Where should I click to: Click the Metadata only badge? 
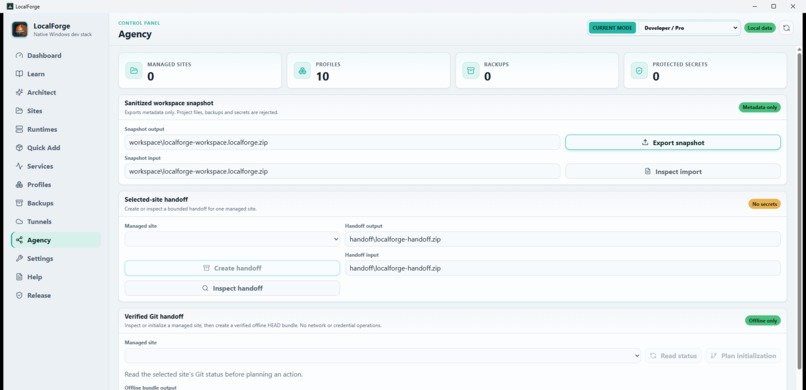point(760,107)
